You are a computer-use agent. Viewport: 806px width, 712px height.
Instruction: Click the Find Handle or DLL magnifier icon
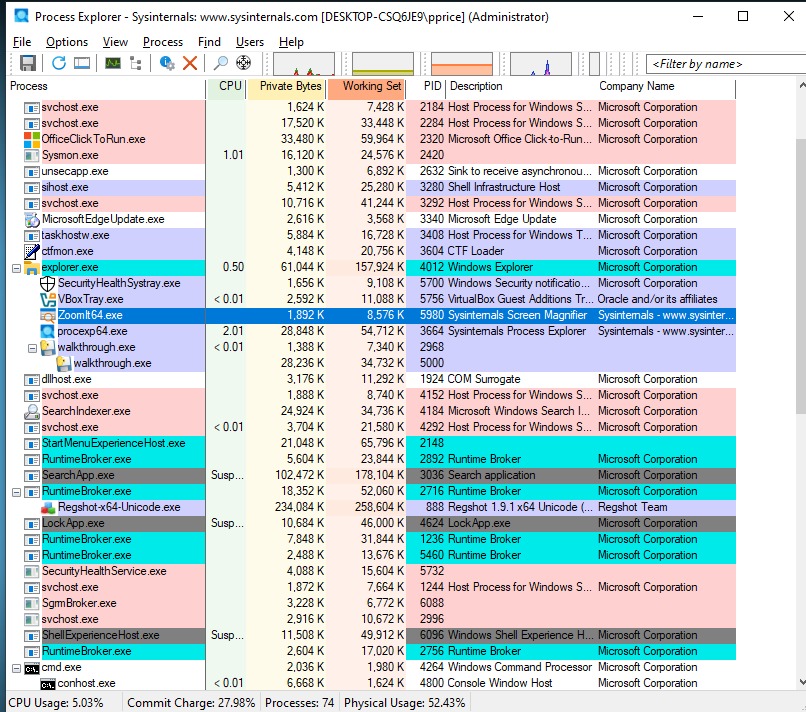point(221,63)
